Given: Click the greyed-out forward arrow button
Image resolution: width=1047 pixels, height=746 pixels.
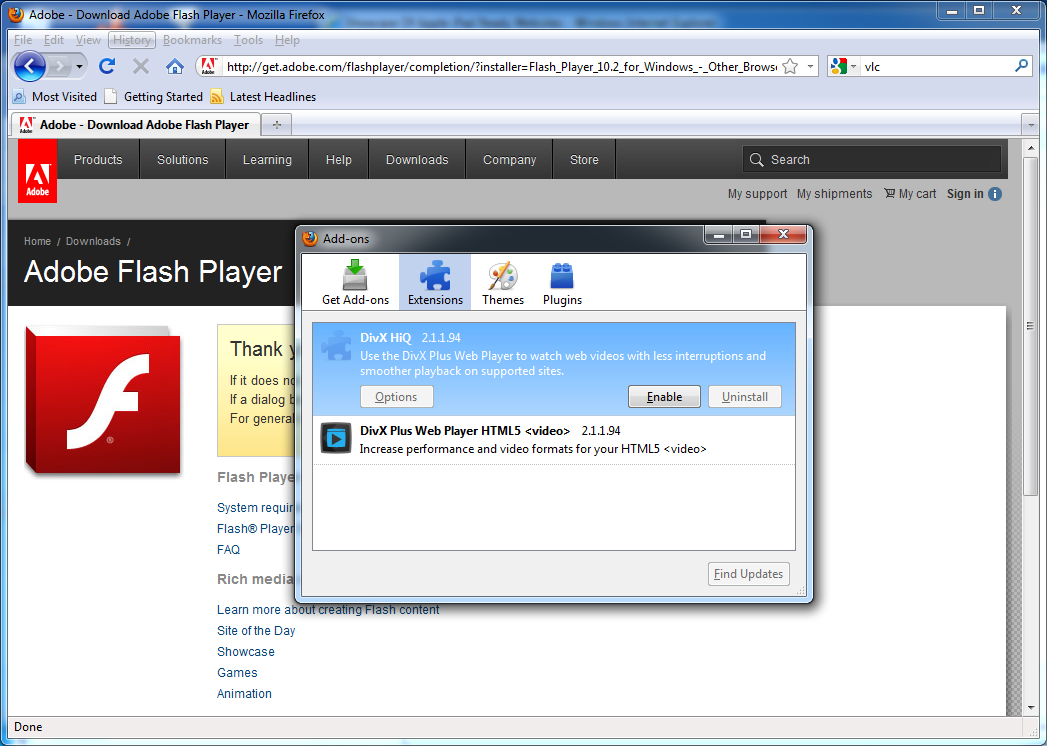Looking at the screenshot, I should pyautogui.click(x=60, y=66).
